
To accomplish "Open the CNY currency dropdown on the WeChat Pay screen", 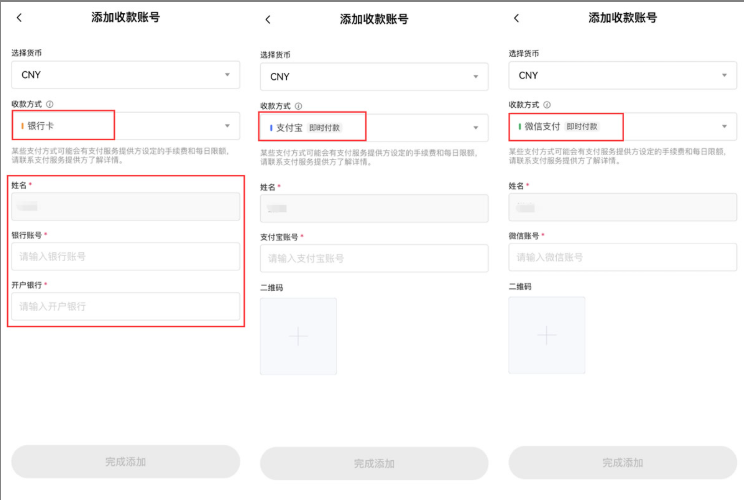I will (x=623, y=76).
